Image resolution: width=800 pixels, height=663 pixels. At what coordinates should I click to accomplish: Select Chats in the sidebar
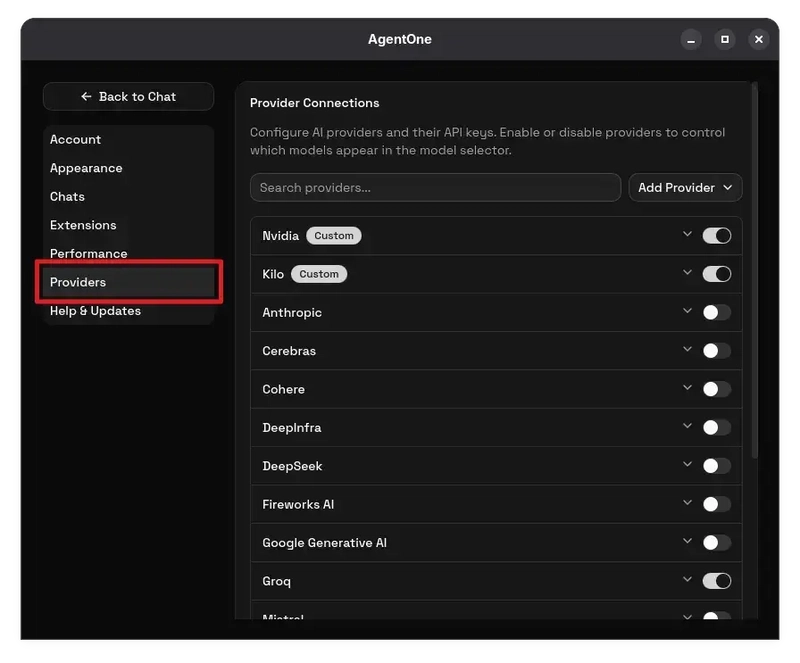coord(129,197)
